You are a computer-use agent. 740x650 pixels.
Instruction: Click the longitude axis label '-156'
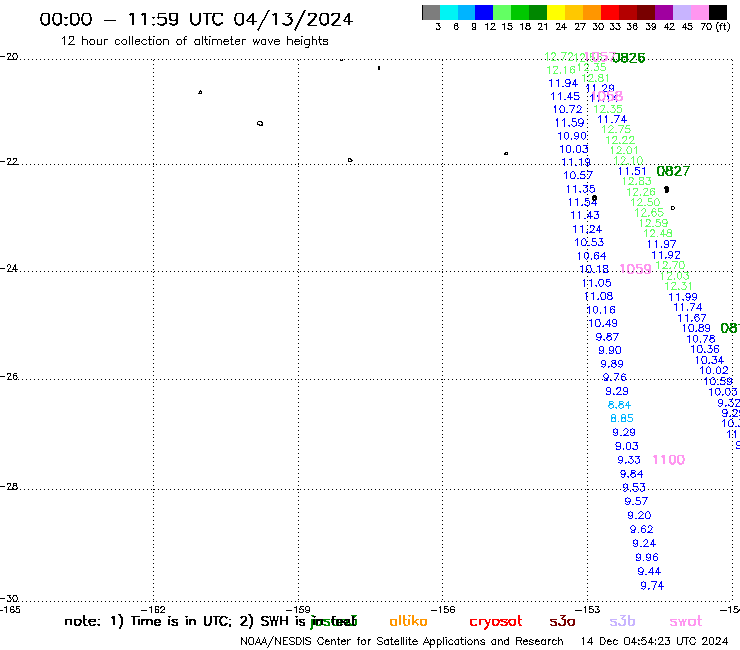point(443,609)
